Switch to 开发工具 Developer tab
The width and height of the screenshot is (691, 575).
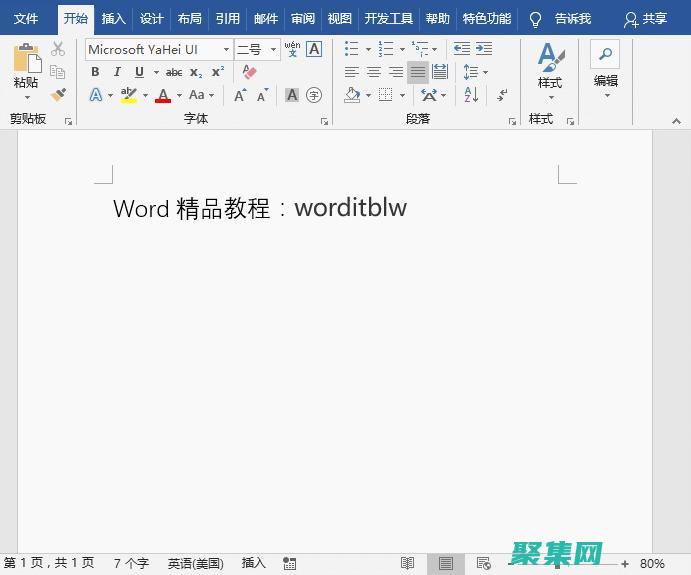click(x=388, y=19)
